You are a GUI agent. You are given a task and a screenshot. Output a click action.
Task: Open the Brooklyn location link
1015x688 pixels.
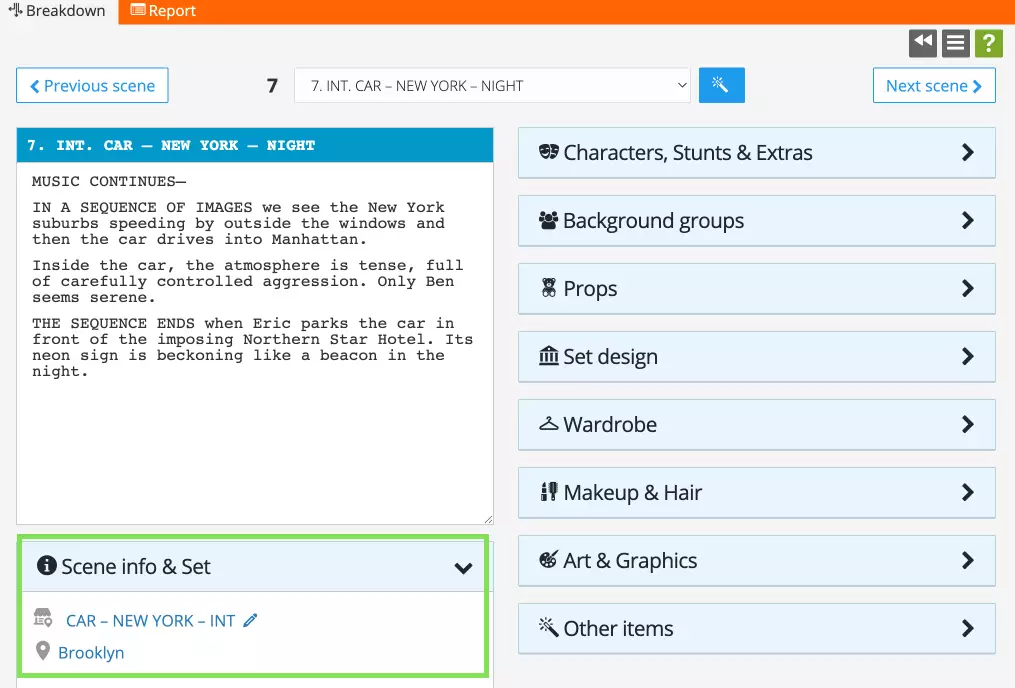tap(92, 651)
